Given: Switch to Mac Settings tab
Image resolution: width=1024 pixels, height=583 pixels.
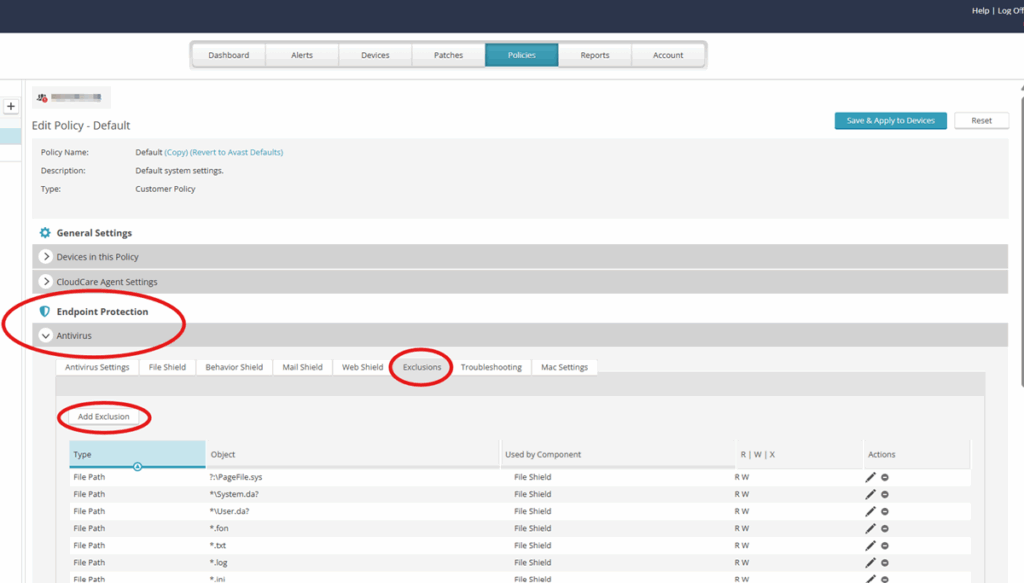Looking at the screenshot, I should coord(564,367).
